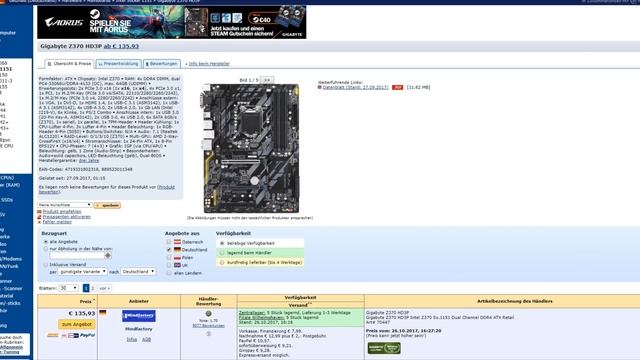Click the PayPal payment icon
Screen dimensions: 640x360
click(87, 335)
